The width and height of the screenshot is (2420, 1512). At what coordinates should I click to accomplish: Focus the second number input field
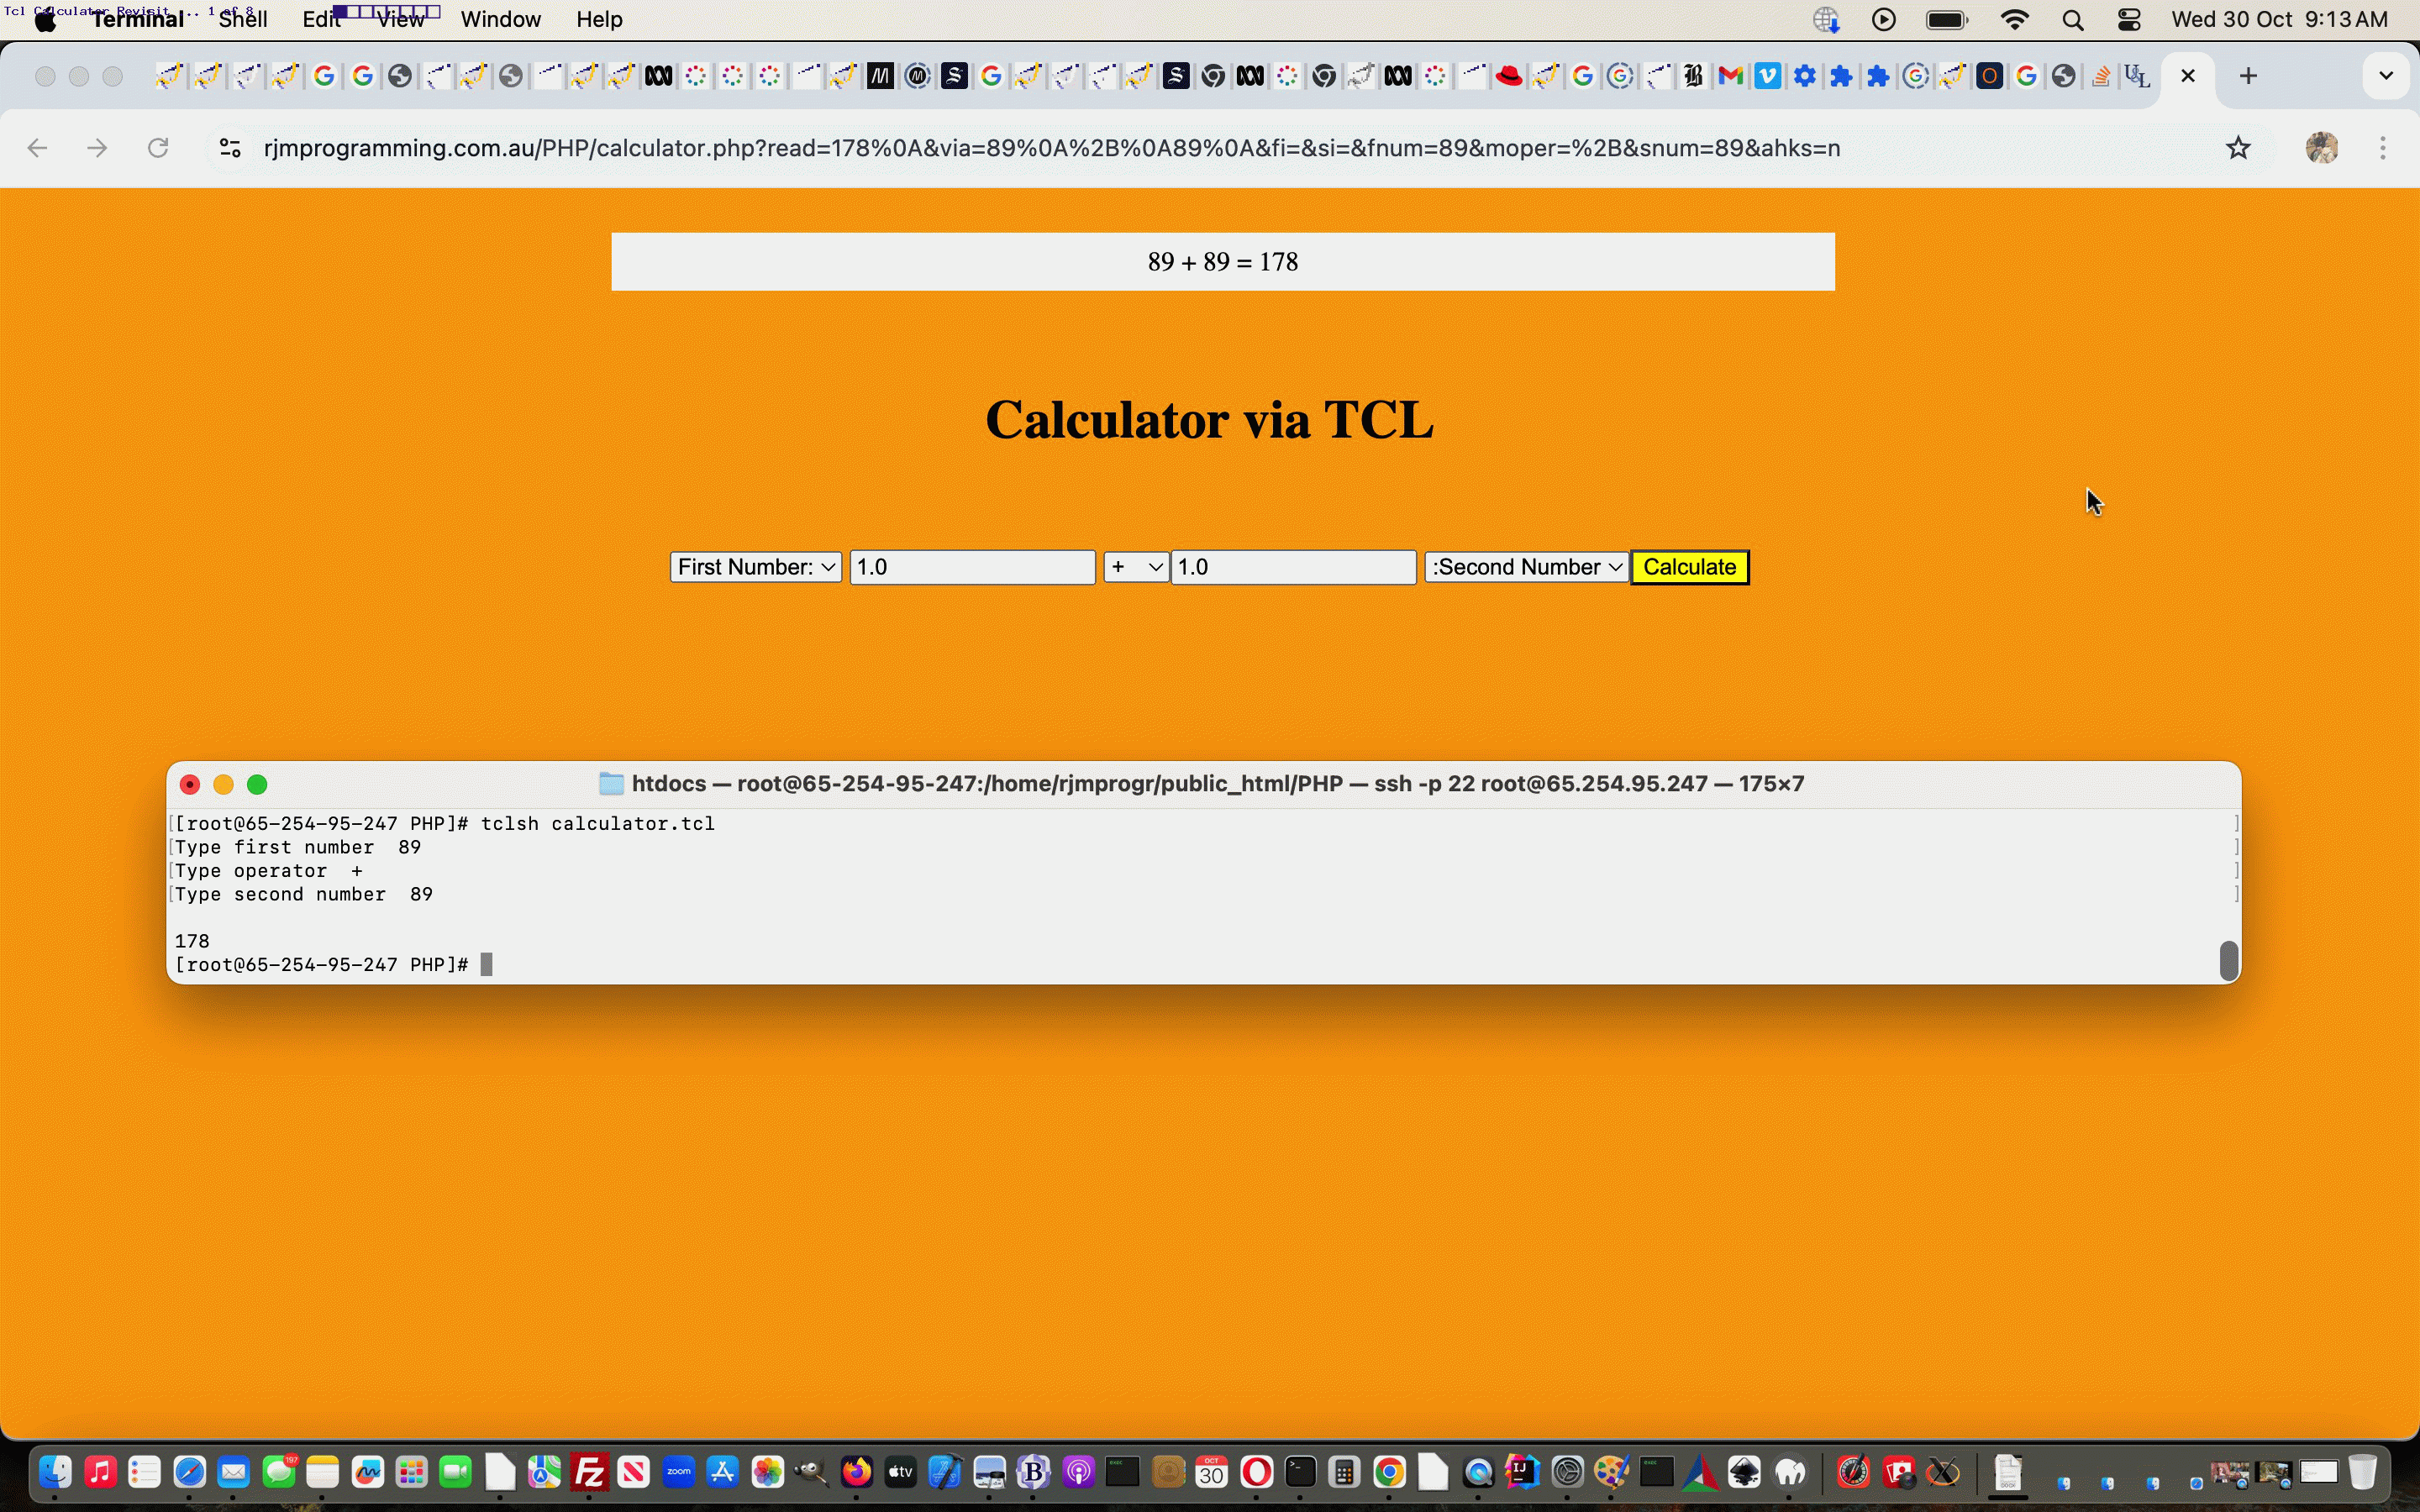coord(1293,567)
